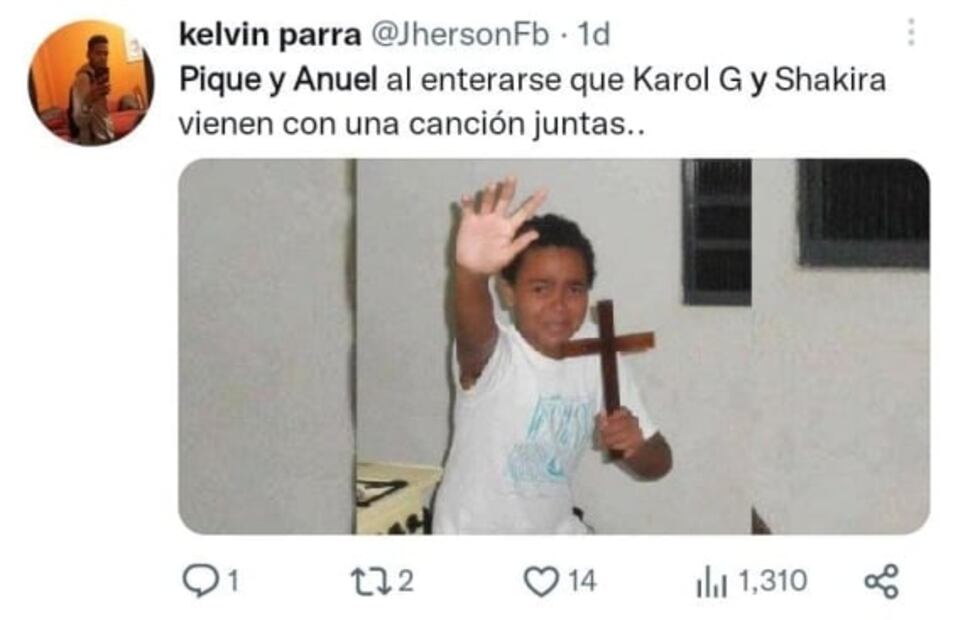The height and width of the screenshot is (620, 958).
Task: Open kelvin parra's profile avatar
Action: click(90, 82)
